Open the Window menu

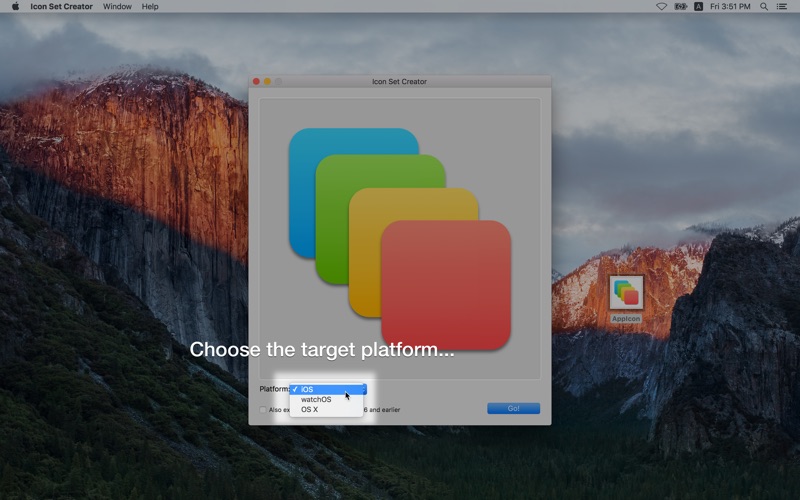[117, 7]
